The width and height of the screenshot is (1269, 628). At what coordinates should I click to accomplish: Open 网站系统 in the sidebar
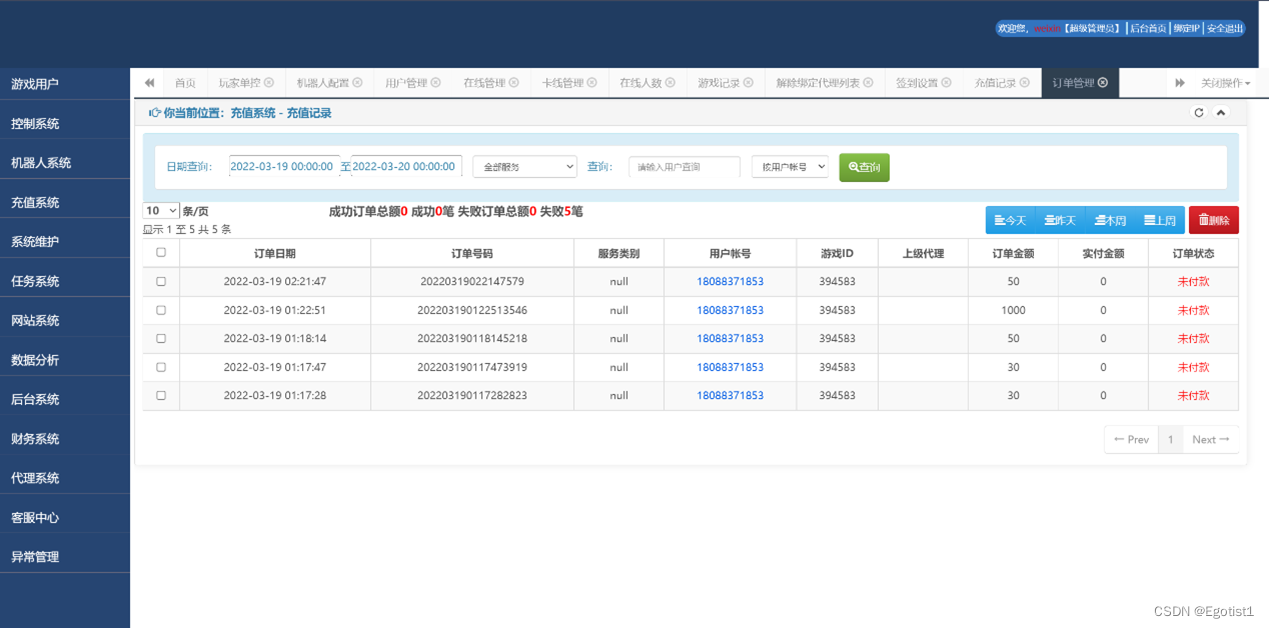click(x=65, y=321)
